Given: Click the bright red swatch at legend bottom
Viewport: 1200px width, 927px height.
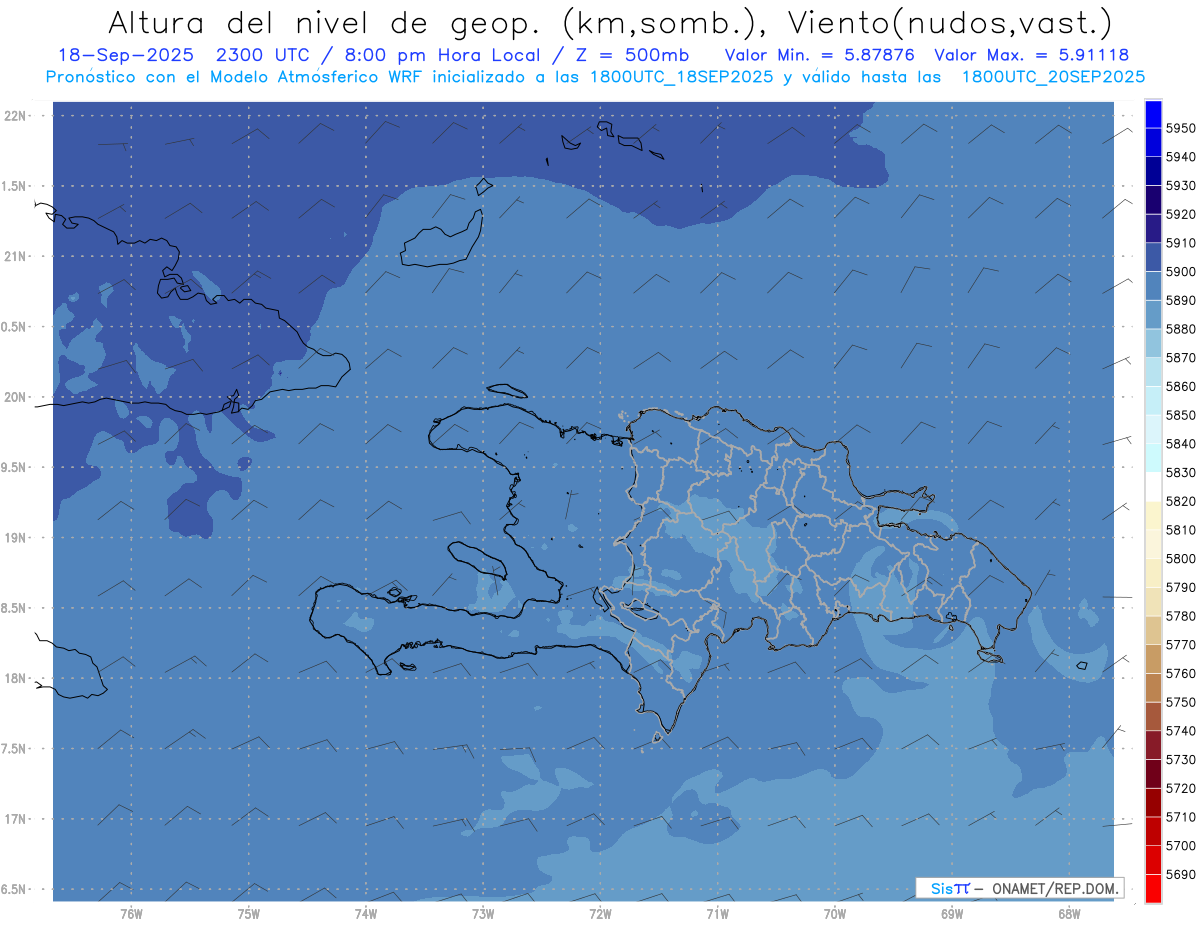Looking at the screenshot, I should 1153,888.
